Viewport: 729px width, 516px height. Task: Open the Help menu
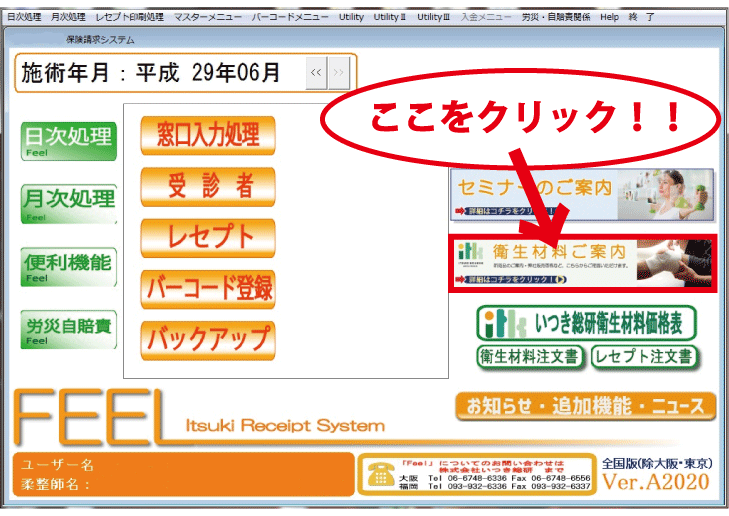click(609, 17)
